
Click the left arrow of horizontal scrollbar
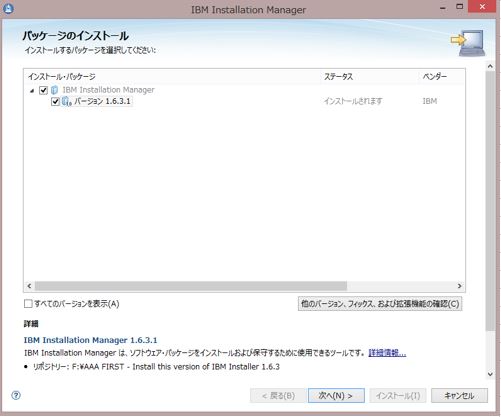tap(29, 286)
